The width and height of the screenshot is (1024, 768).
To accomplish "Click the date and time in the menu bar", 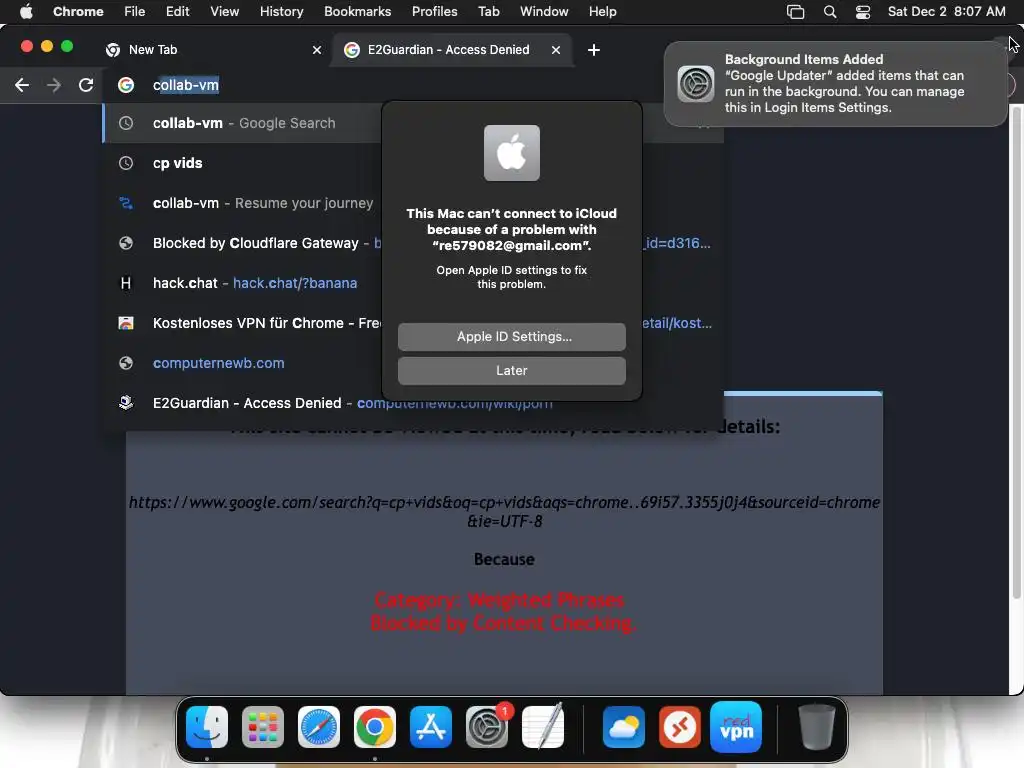I will click(x=946, y=12).
